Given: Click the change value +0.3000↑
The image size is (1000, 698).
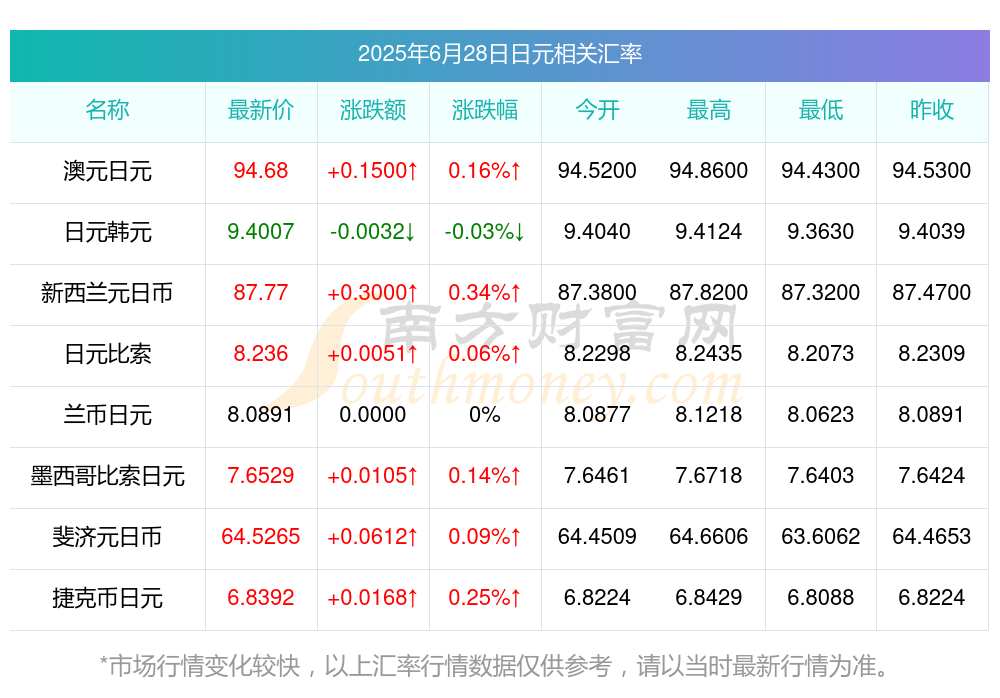Looking at the screenshot, I should tap(373, 293).
